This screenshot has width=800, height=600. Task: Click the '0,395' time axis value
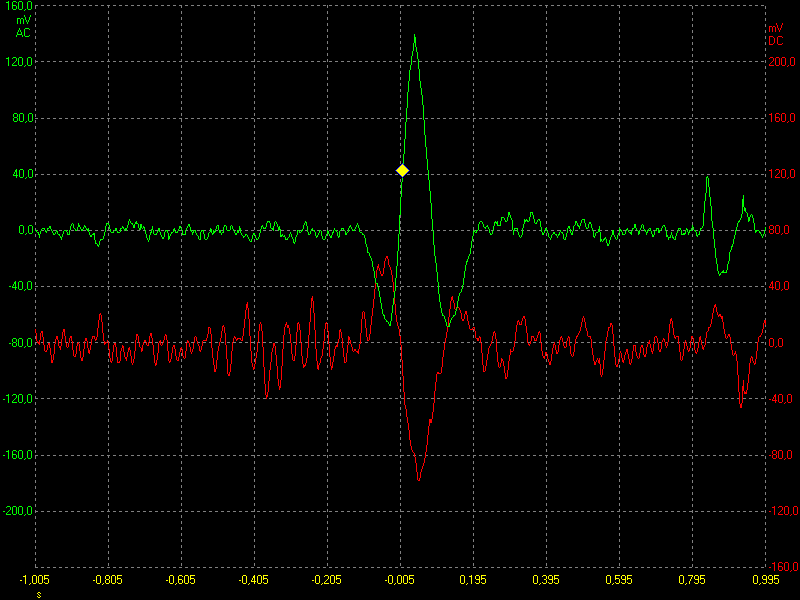click(x=546, y=580)
